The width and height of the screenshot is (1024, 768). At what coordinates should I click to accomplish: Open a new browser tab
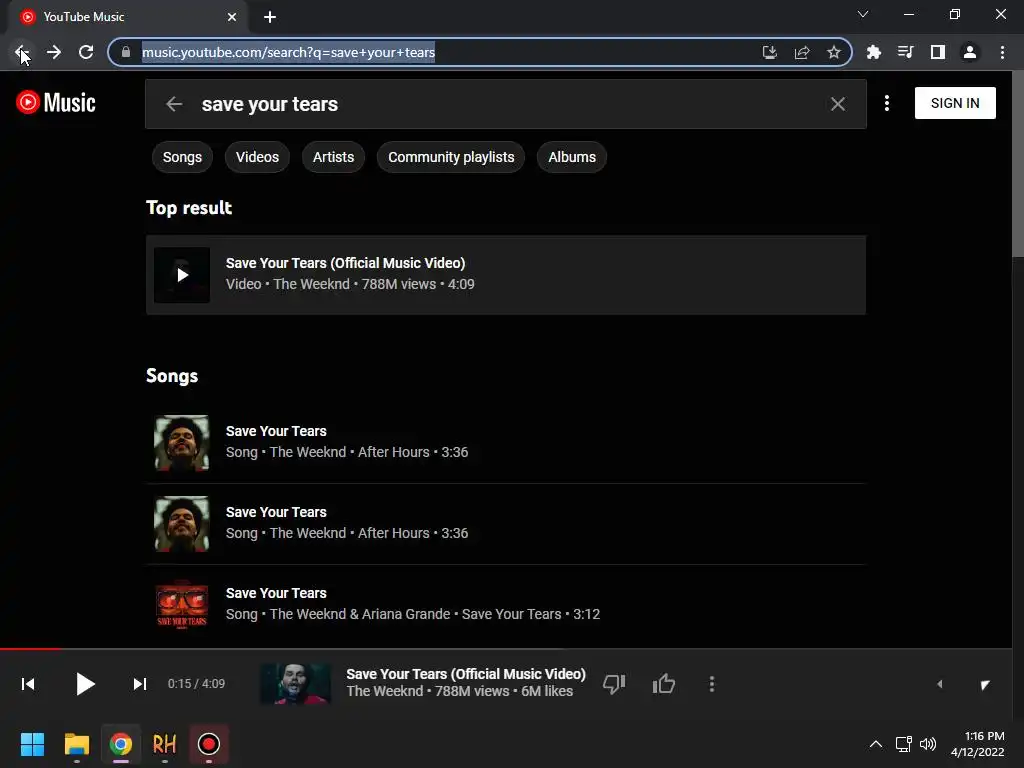270,17
